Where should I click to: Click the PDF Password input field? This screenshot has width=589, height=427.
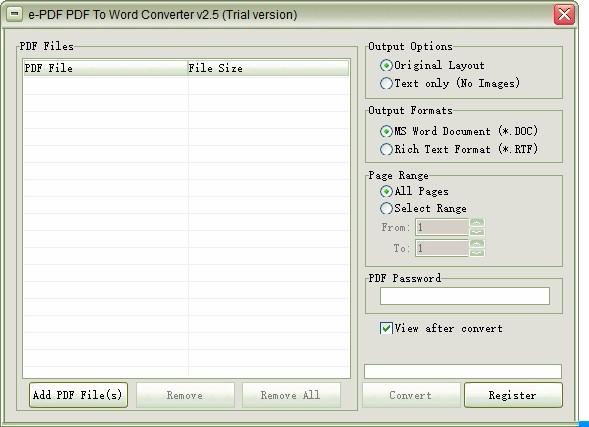pyautogui.click(x=465, y=296)
